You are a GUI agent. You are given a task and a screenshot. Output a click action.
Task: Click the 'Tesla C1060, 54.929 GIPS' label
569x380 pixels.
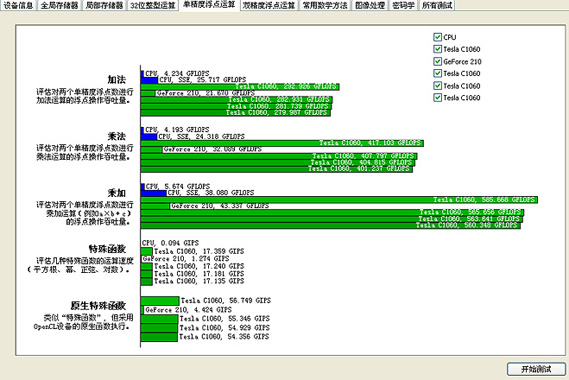224,328
